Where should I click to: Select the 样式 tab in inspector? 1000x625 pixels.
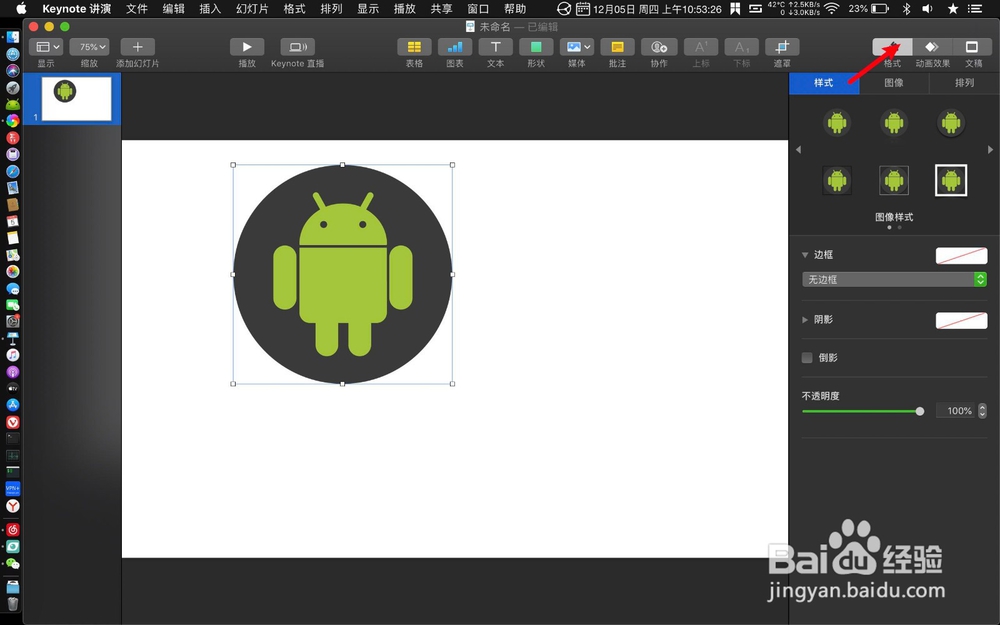(x=824, y=83)
